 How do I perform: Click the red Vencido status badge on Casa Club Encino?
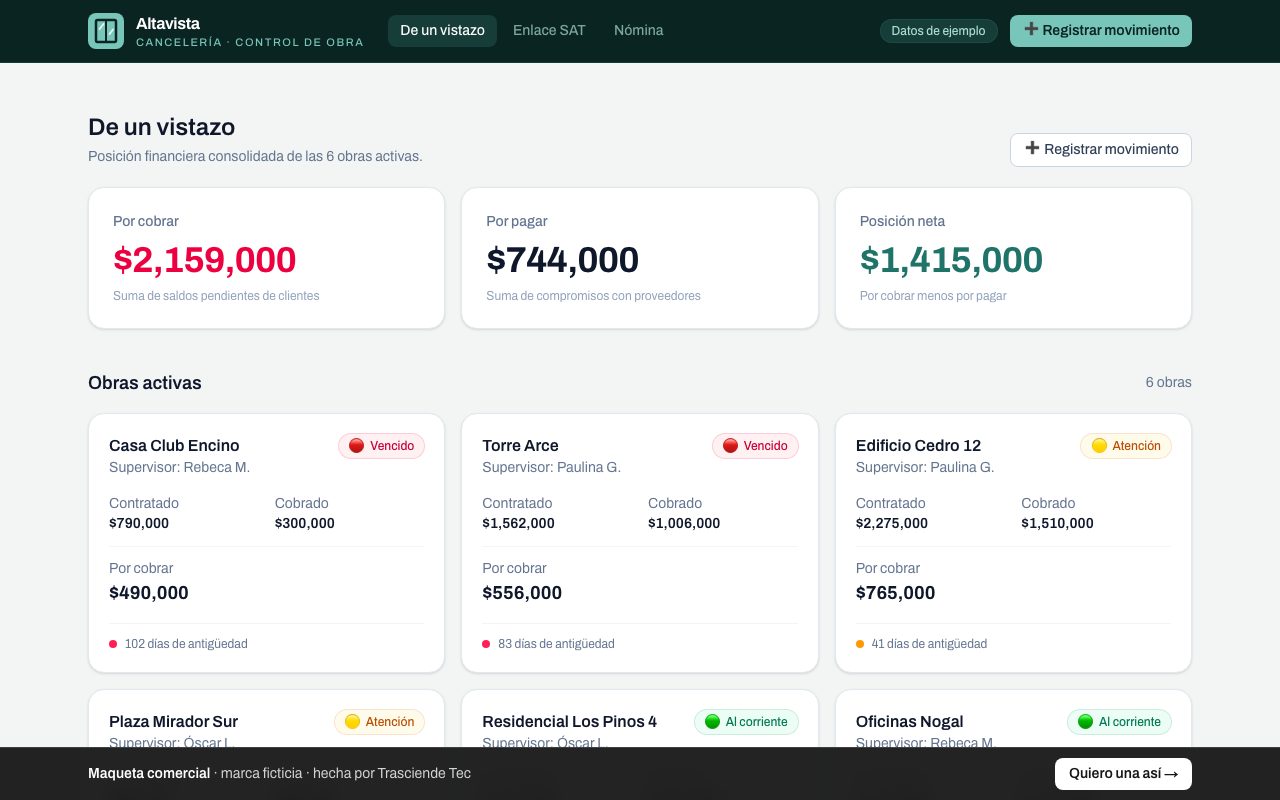381,446
